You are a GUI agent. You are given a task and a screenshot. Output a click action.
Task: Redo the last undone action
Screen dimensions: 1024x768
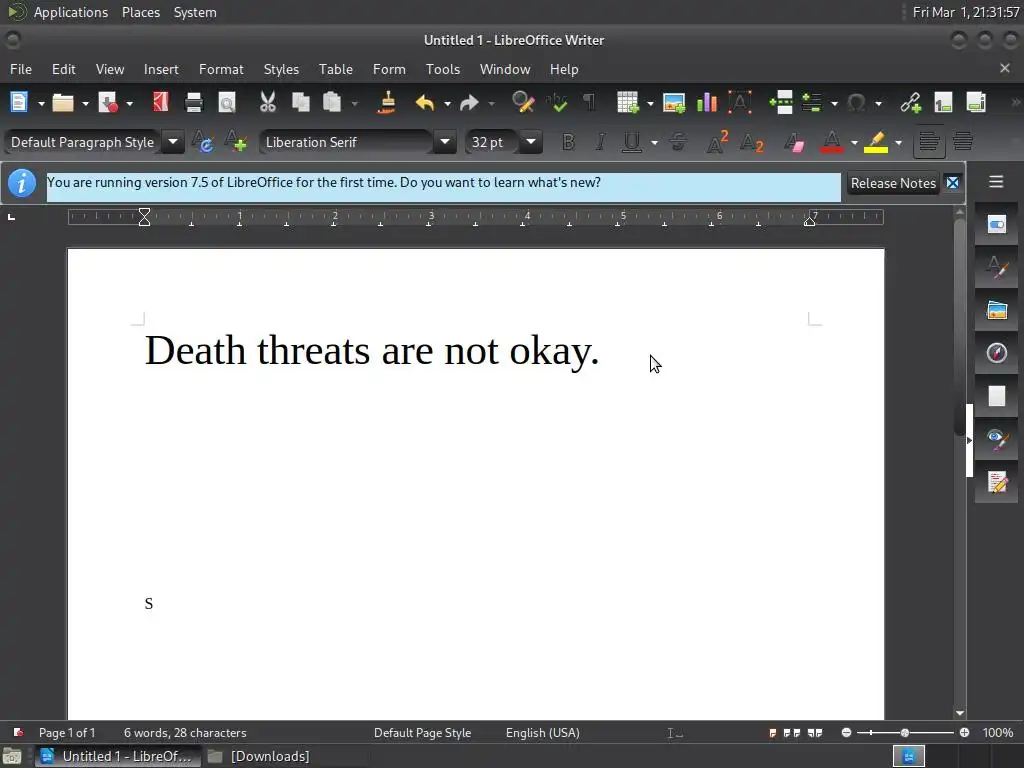[469, 103]
